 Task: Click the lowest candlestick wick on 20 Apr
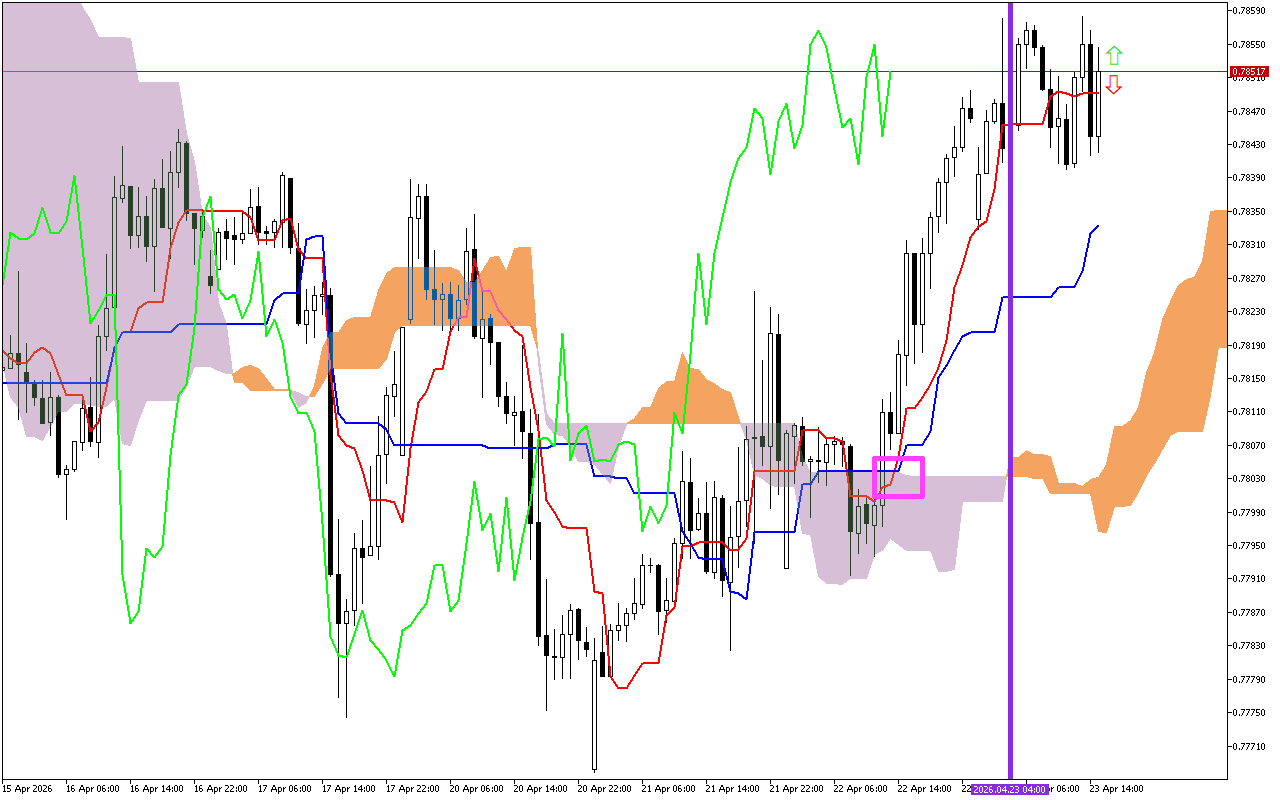pyautogui.click(x=594, y=768)
